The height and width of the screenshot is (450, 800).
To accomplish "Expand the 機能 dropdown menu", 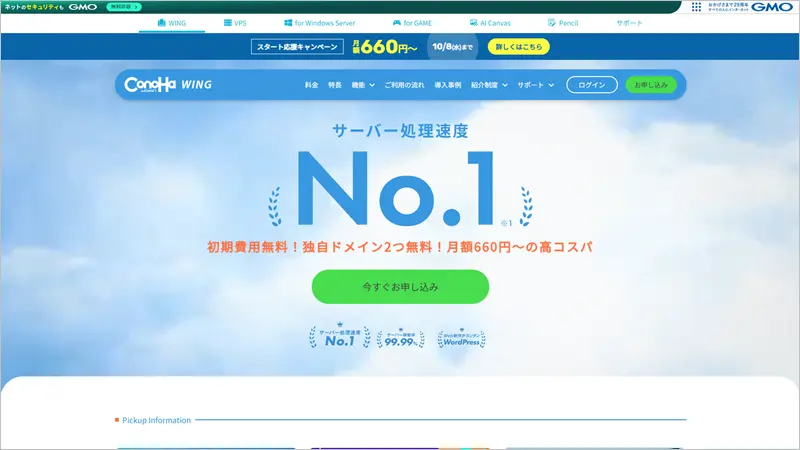I will pyautogui.click(x=362, y=85).
